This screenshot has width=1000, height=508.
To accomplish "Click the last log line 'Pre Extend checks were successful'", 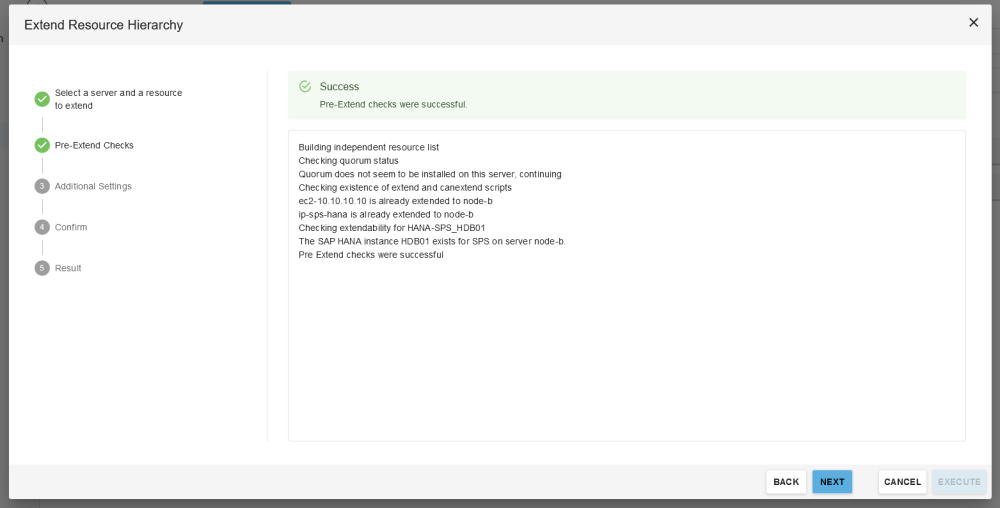I will coord(370,255).
